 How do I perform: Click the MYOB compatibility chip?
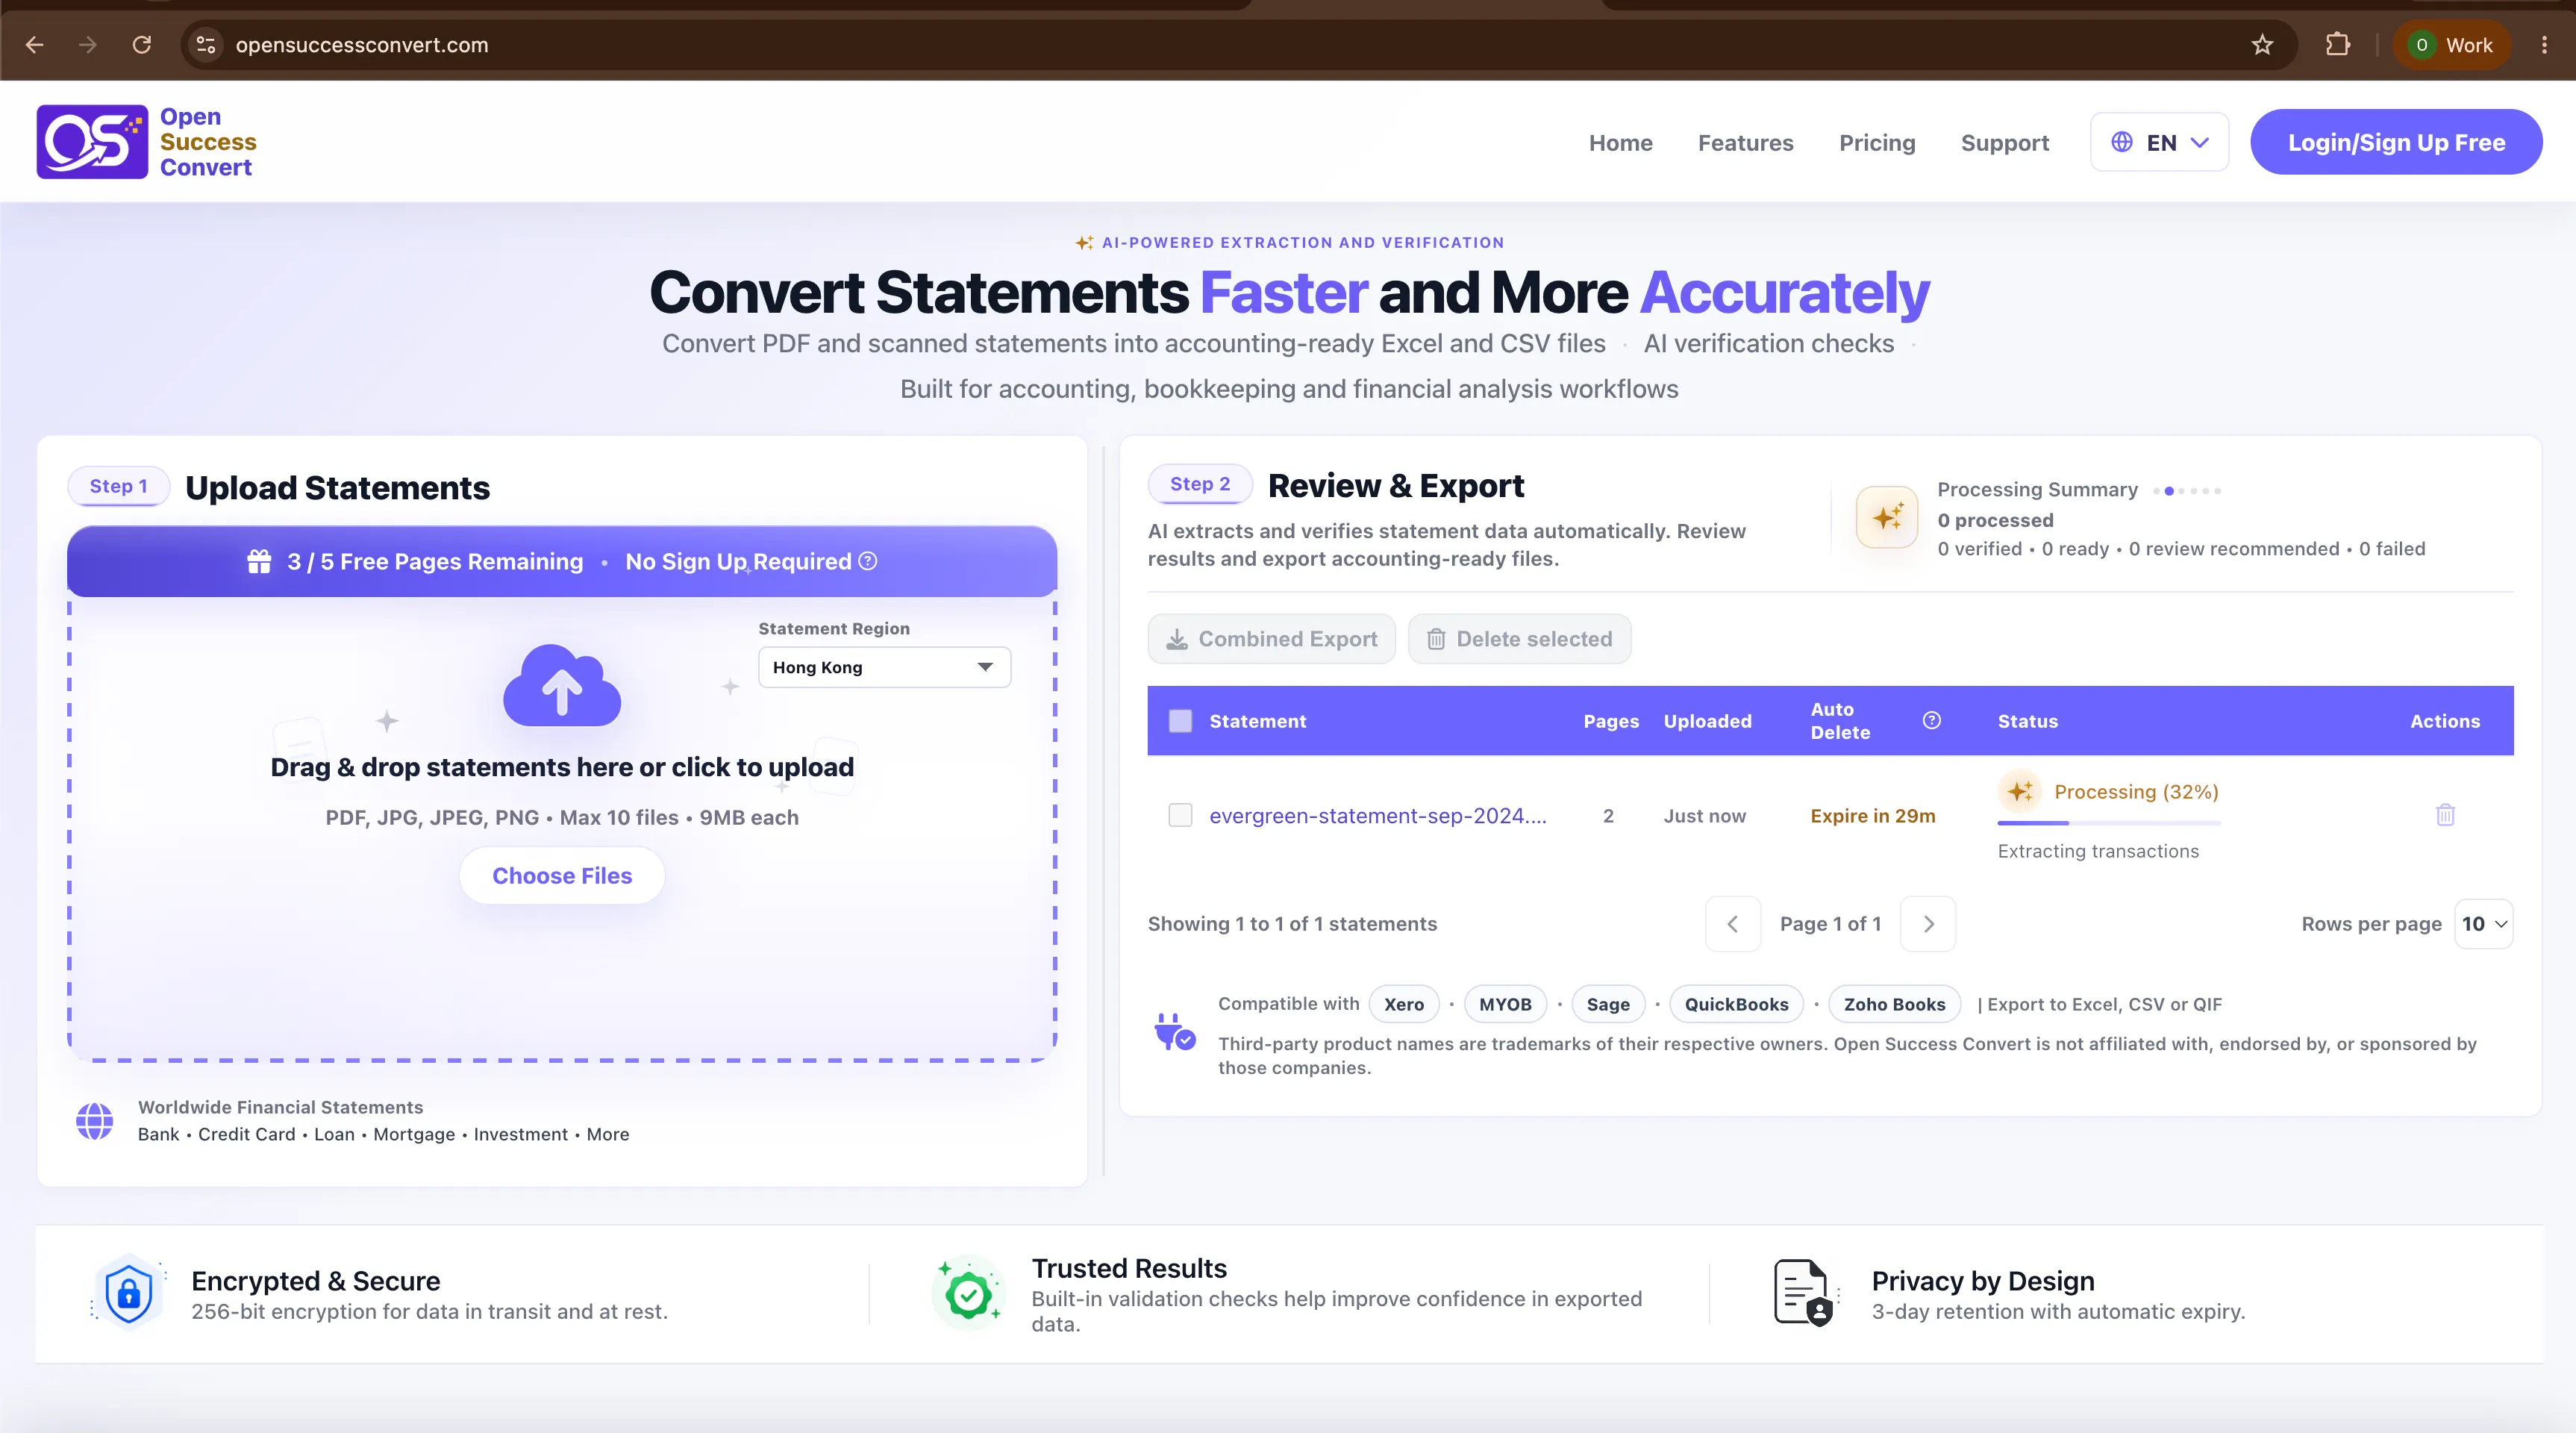coord(1505,1004)
